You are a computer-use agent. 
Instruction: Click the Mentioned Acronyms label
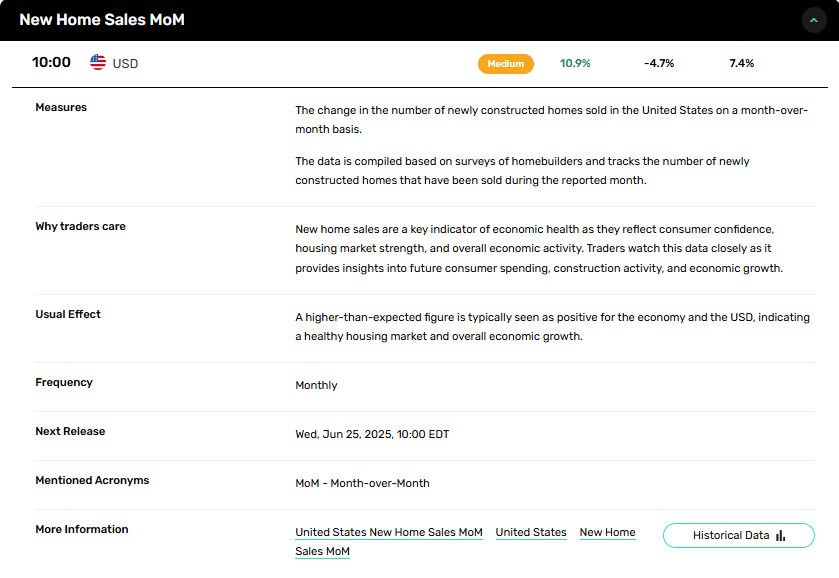point(92,480)
